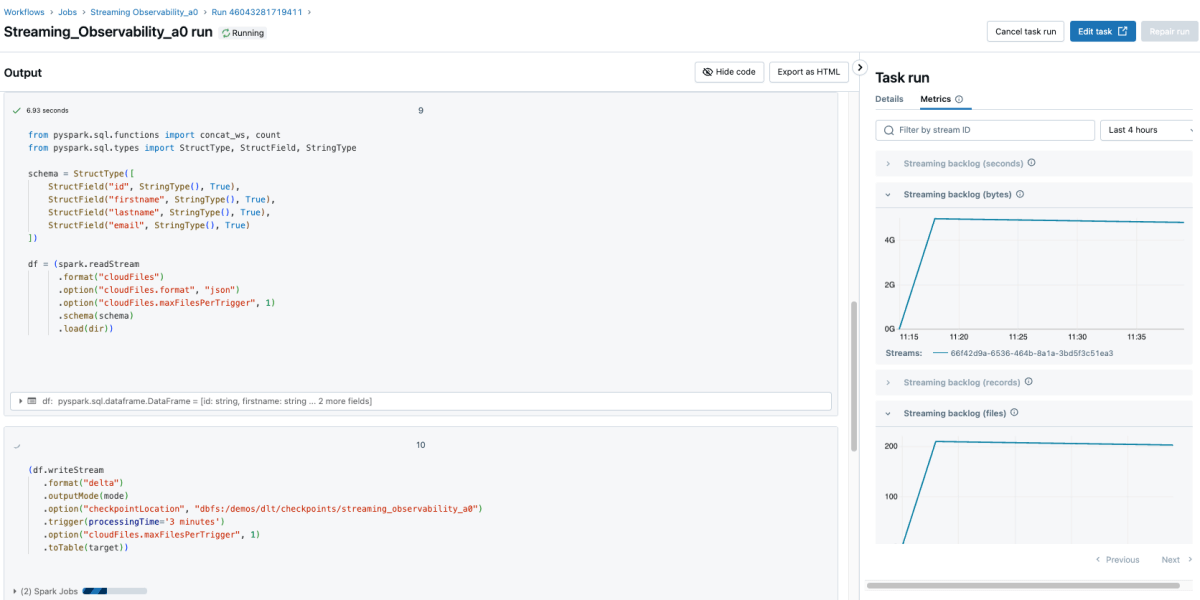
Task: Select the Metrics tab
Action: 935,99
